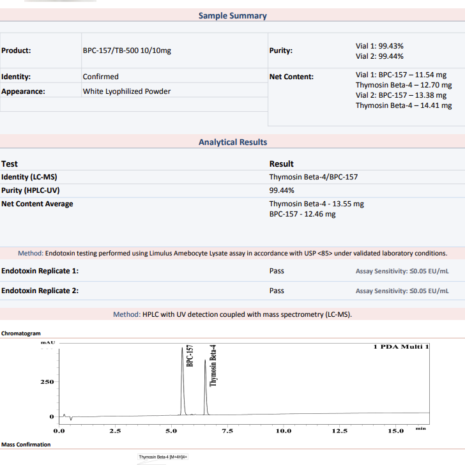Screen dimensions: 465x465
Task: Click the Identity: label in summary
Action: pos(16,77)
